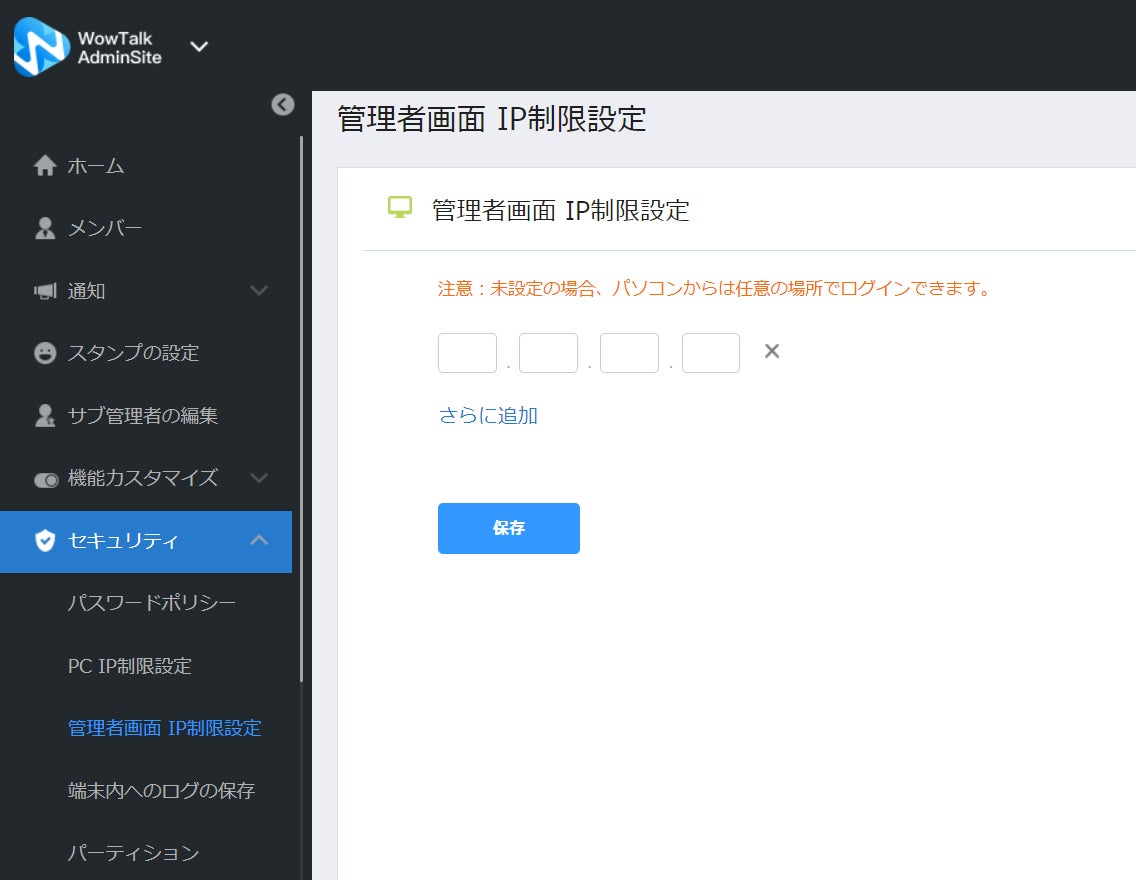Image resolution: width=1136 pixels, height=880 pixels.
Task: Open dropdown arrow next to AdminSite title
Action: tap(199, 47)
